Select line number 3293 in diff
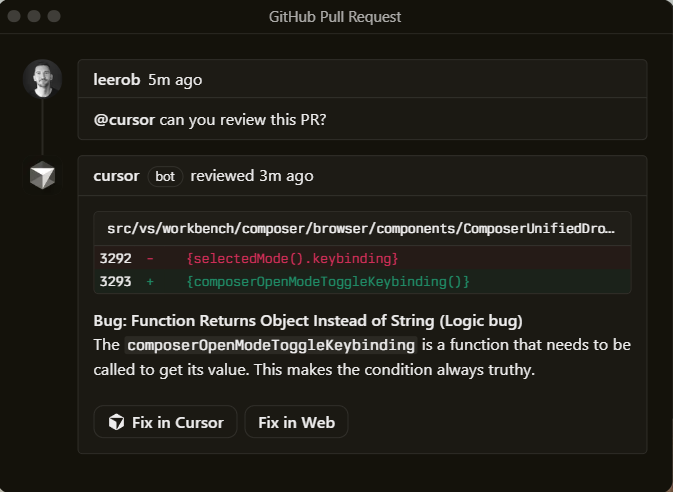673x492 pixels. point(115,282)
